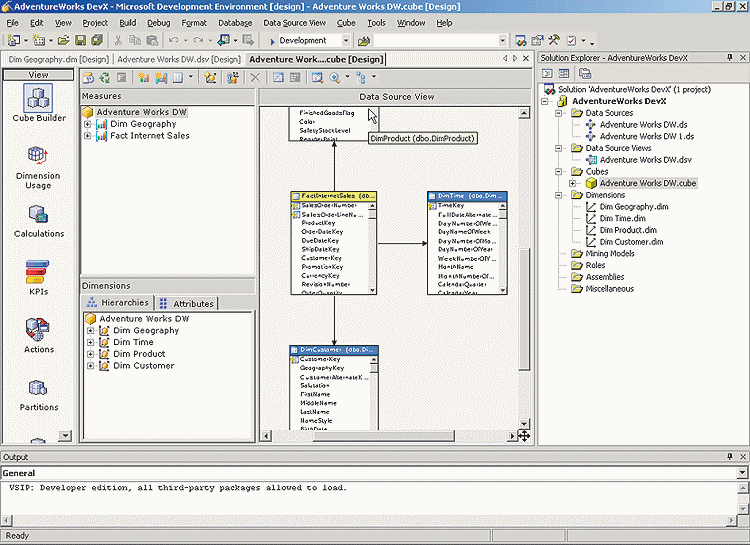Click the diagram pan navigator cross icon
Screen dimensions: 750x545
pyautogui.click(x=524, y=436)
